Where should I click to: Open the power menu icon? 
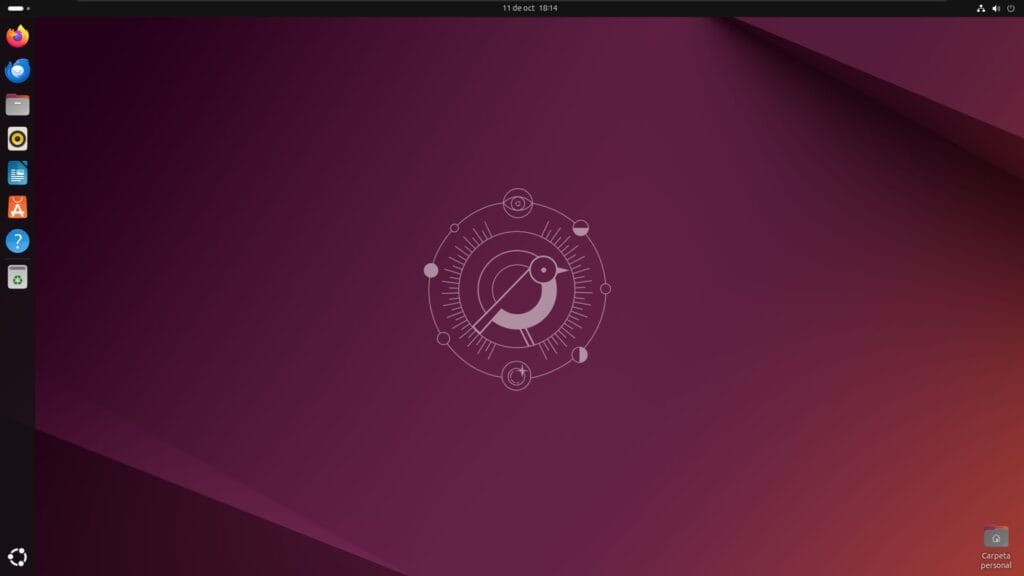(1010, 8)
